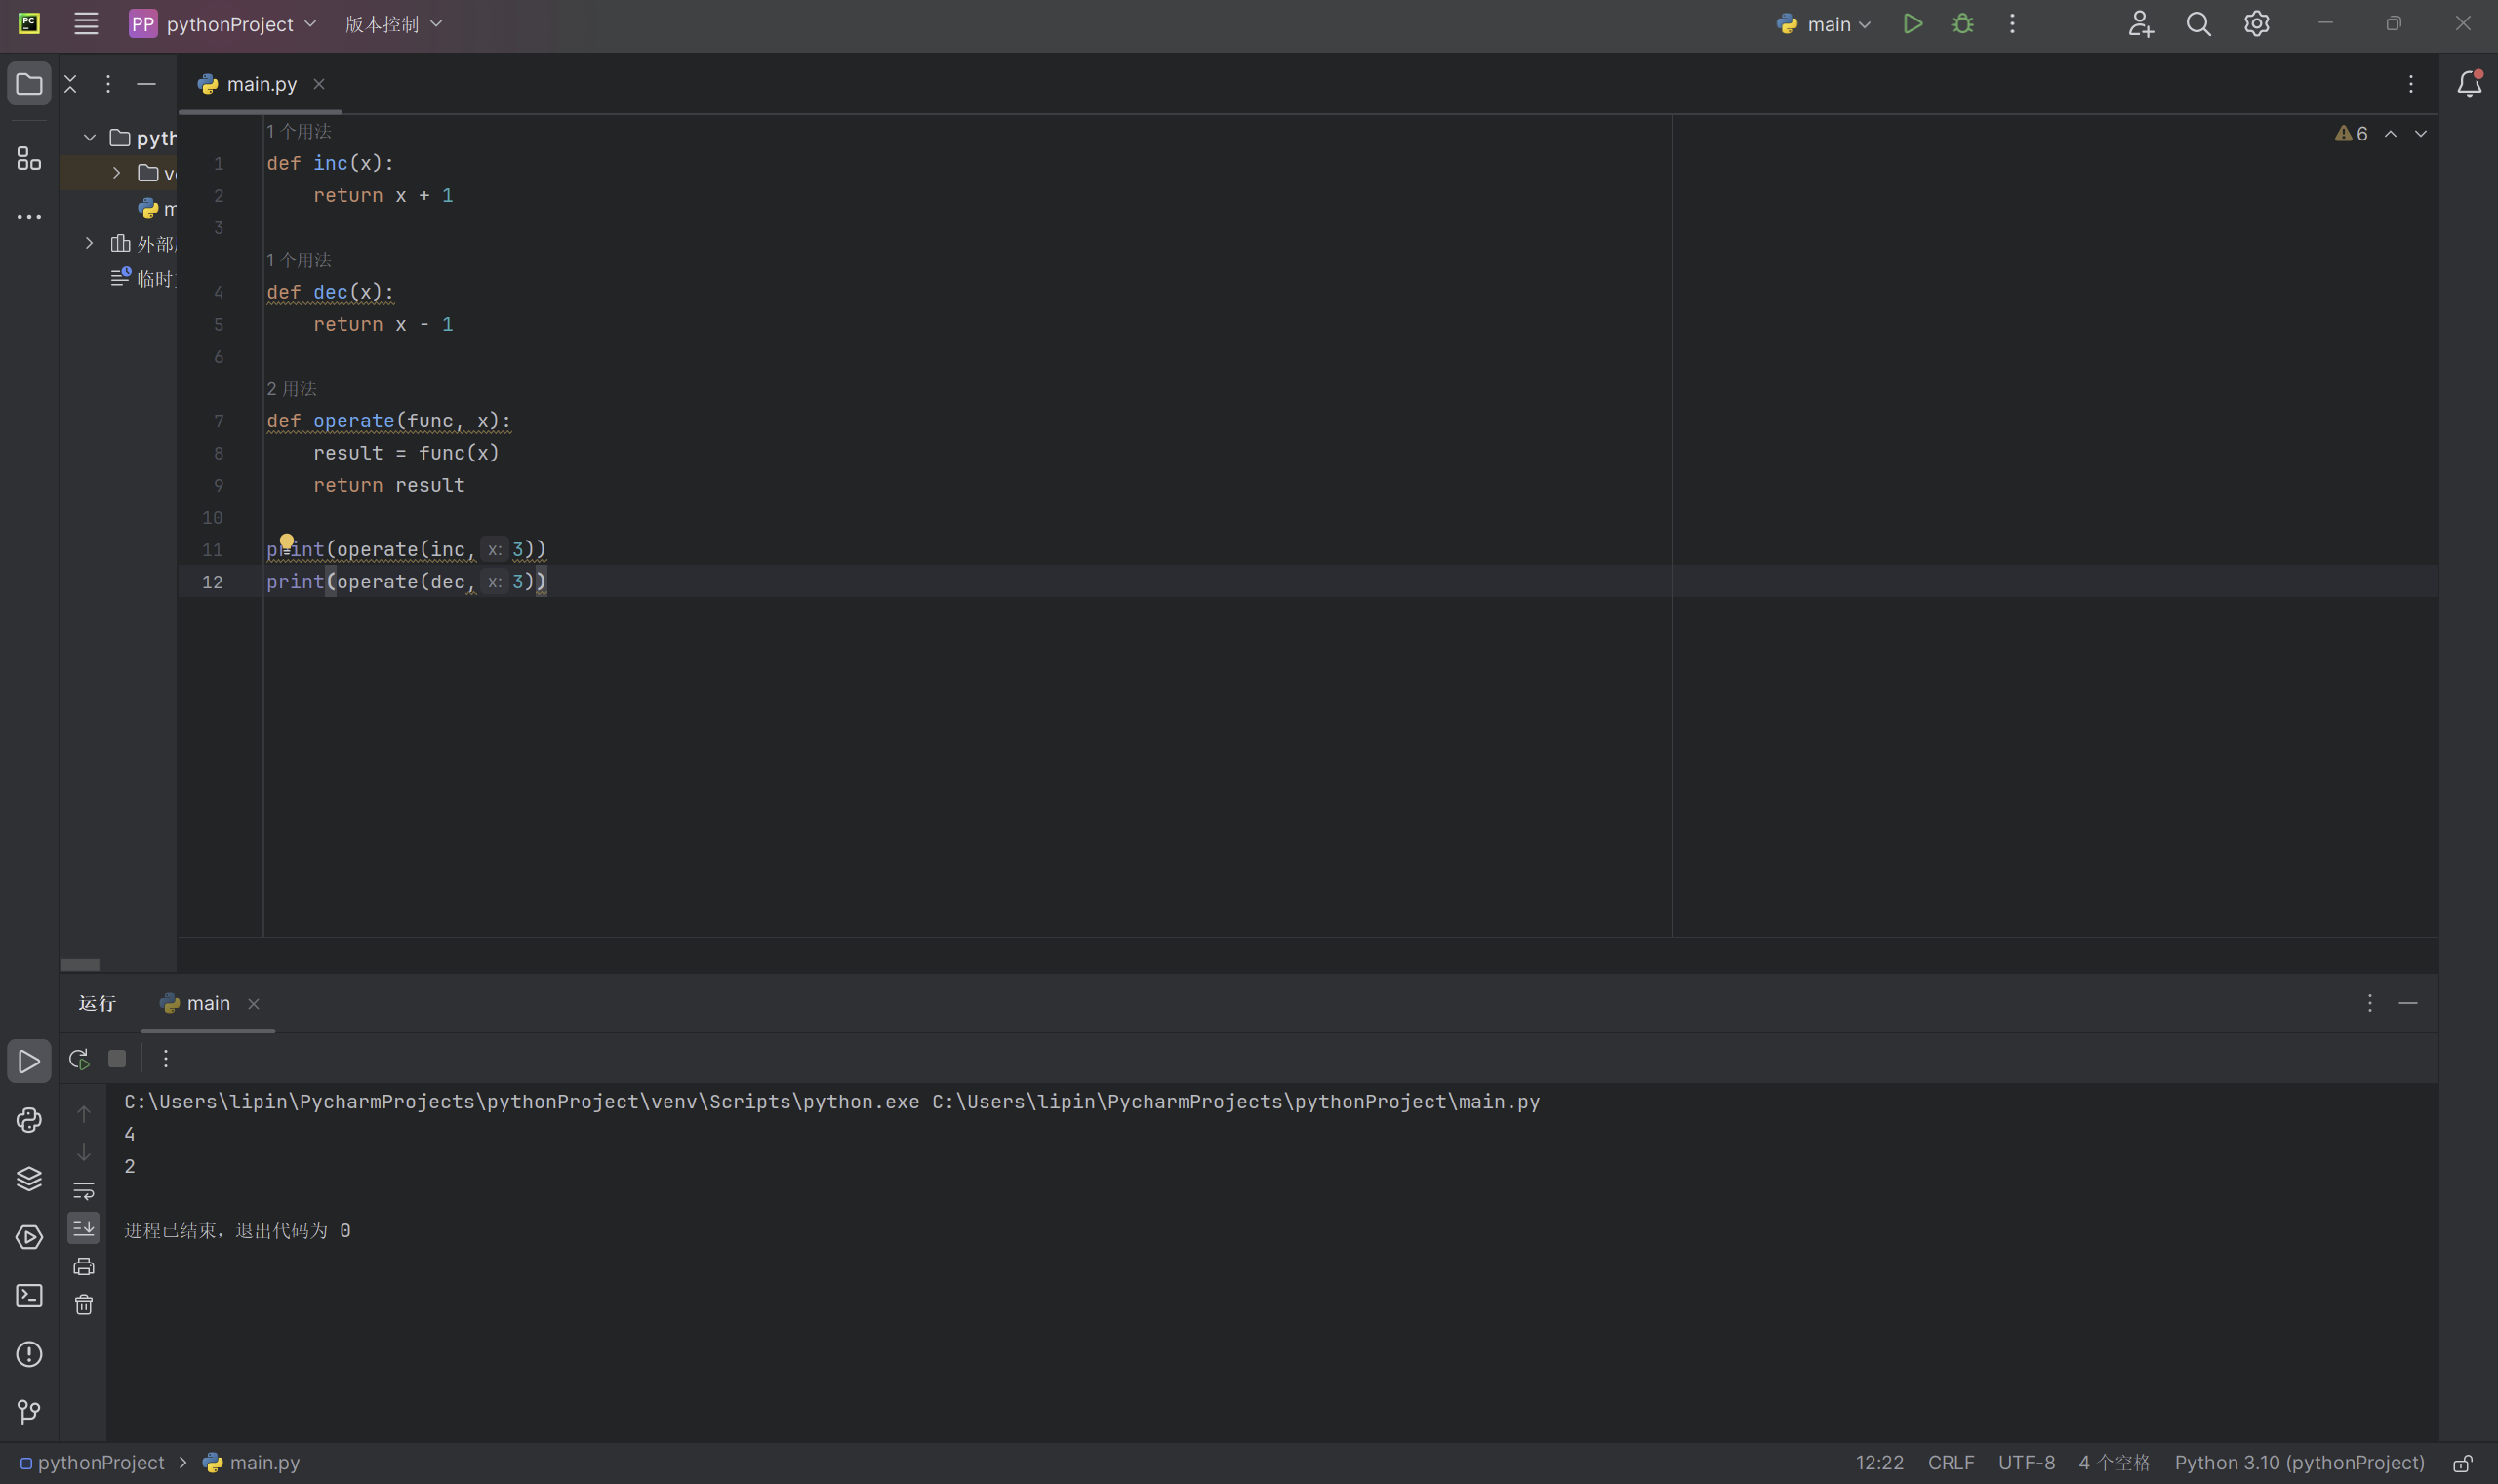Select main.py file in project tree

click(157, 208)
